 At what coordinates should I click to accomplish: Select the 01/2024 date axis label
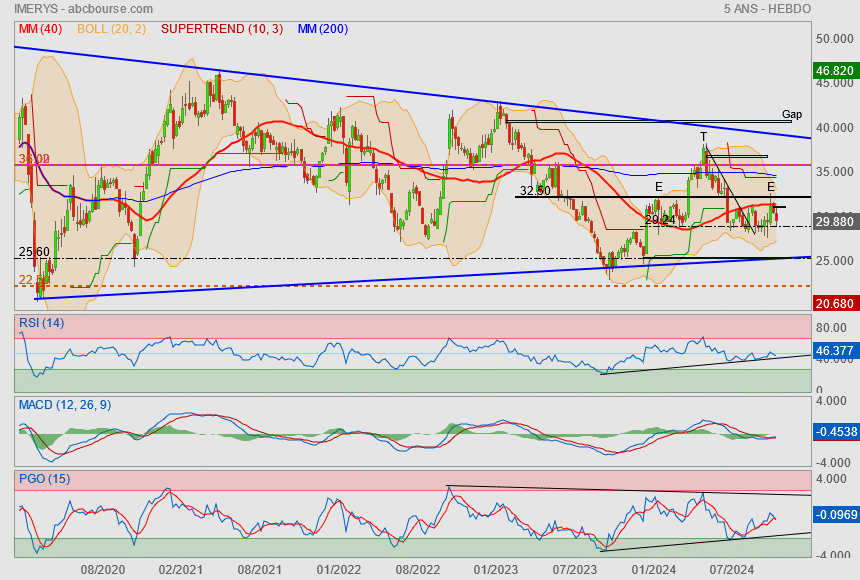click(654, 570)
